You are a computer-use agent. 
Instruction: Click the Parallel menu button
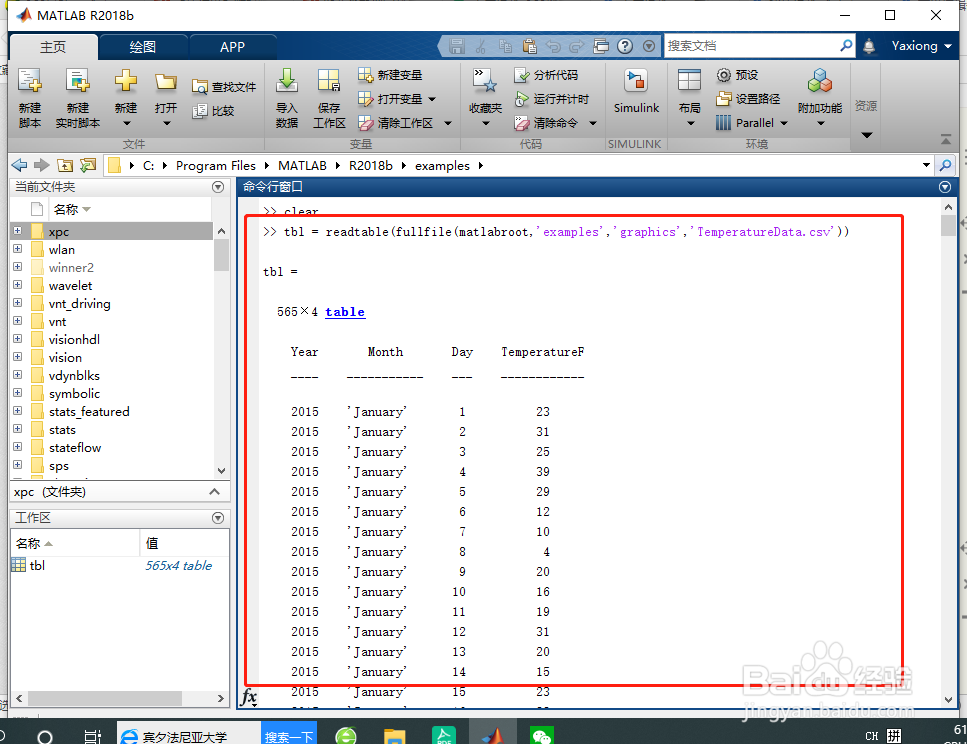[751, 123]
